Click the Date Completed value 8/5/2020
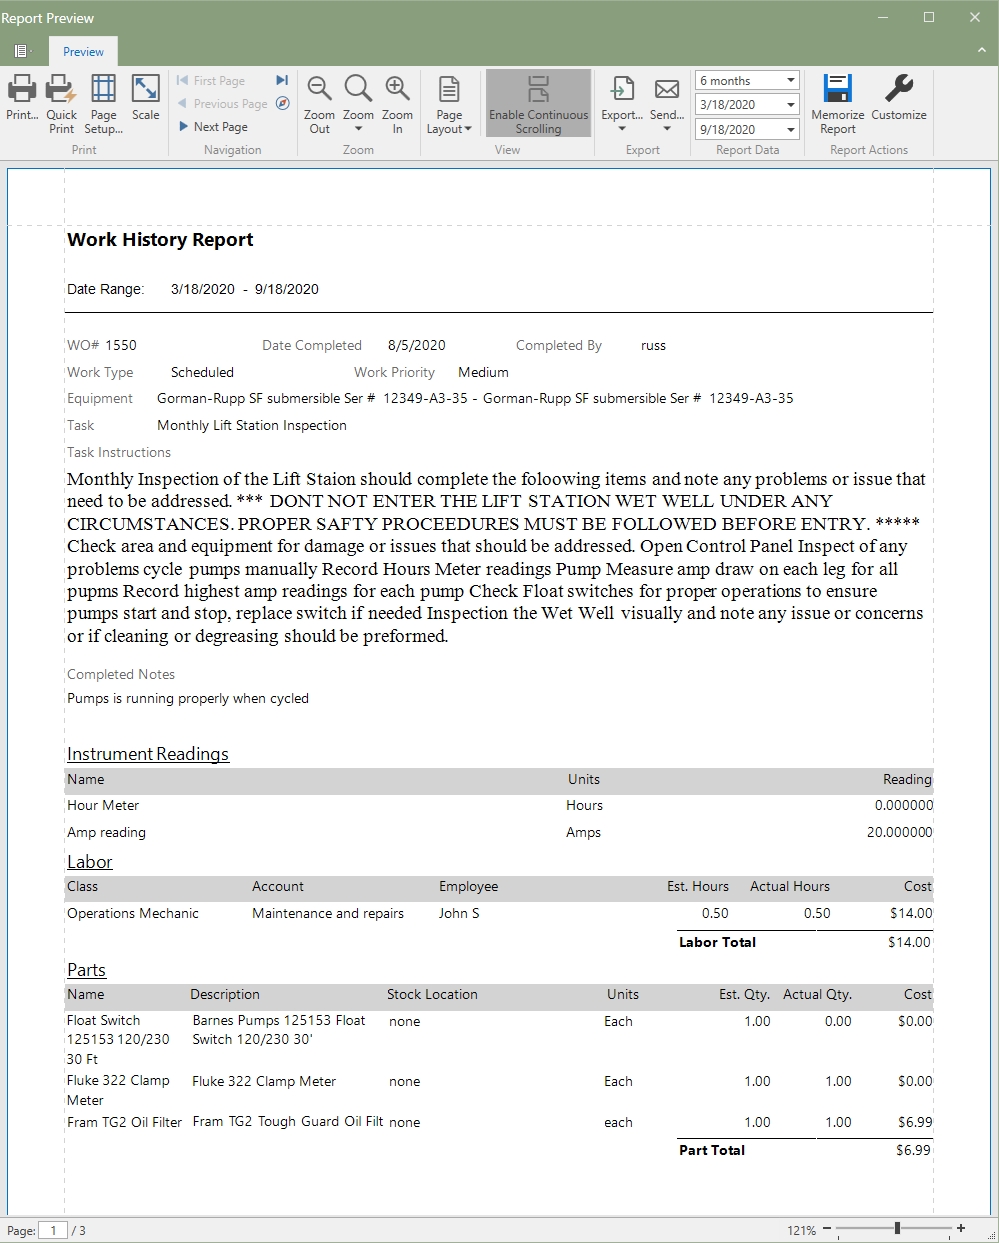This screenshot has width=999, height=1243. click(x=417, y=345)
